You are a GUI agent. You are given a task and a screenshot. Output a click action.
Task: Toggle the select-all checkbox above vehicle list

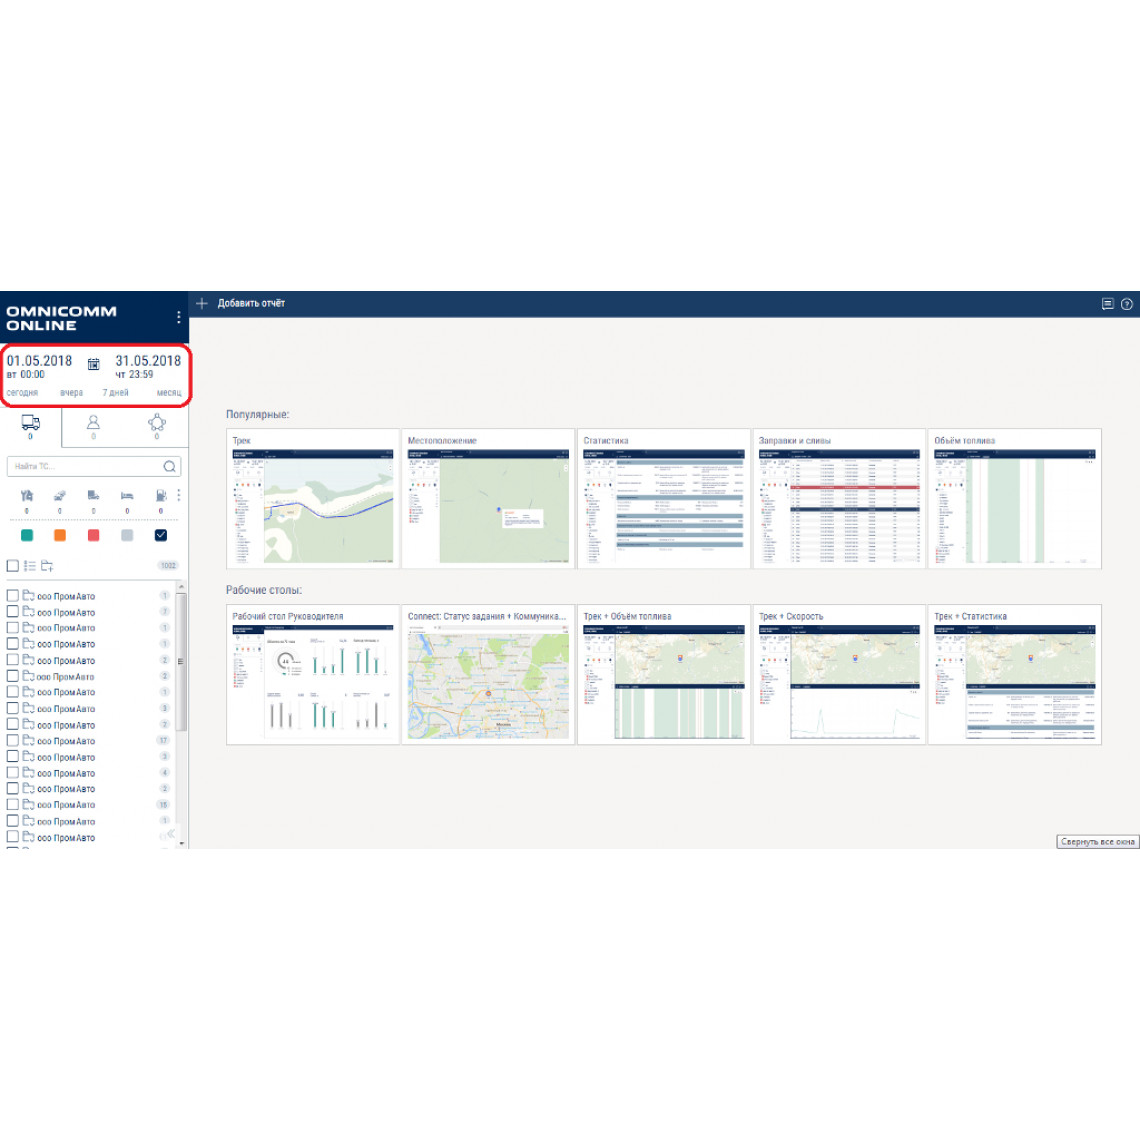coord(13,566)
